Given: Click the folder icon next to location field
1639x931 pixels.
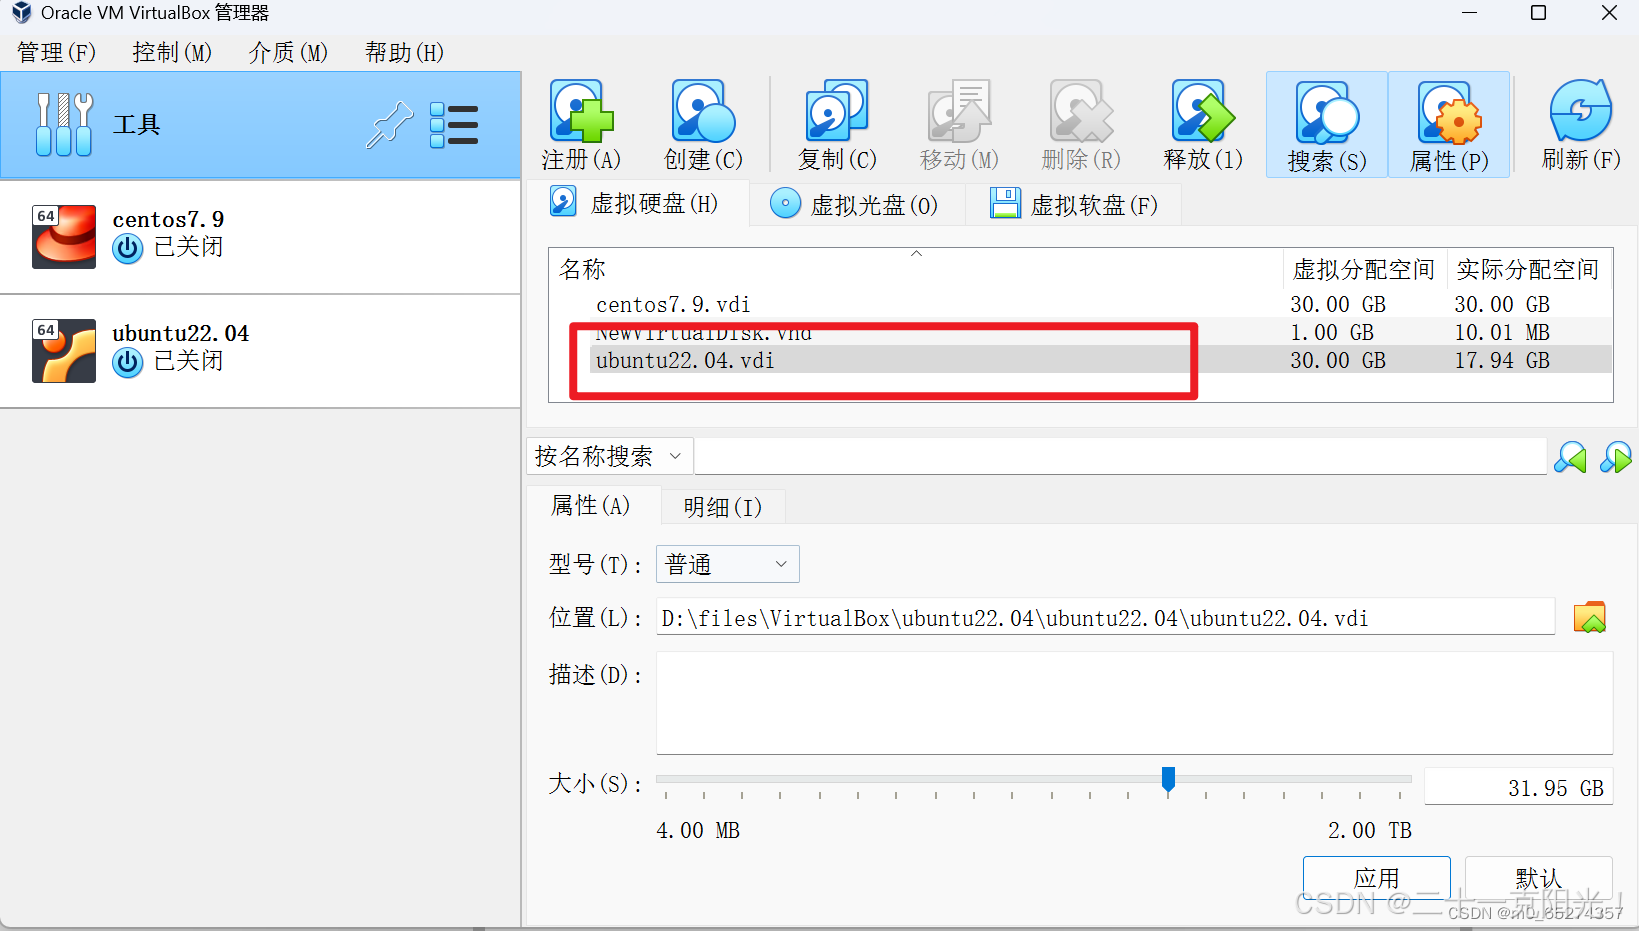Looking at the screenshot, I should tap(1589, 618).
